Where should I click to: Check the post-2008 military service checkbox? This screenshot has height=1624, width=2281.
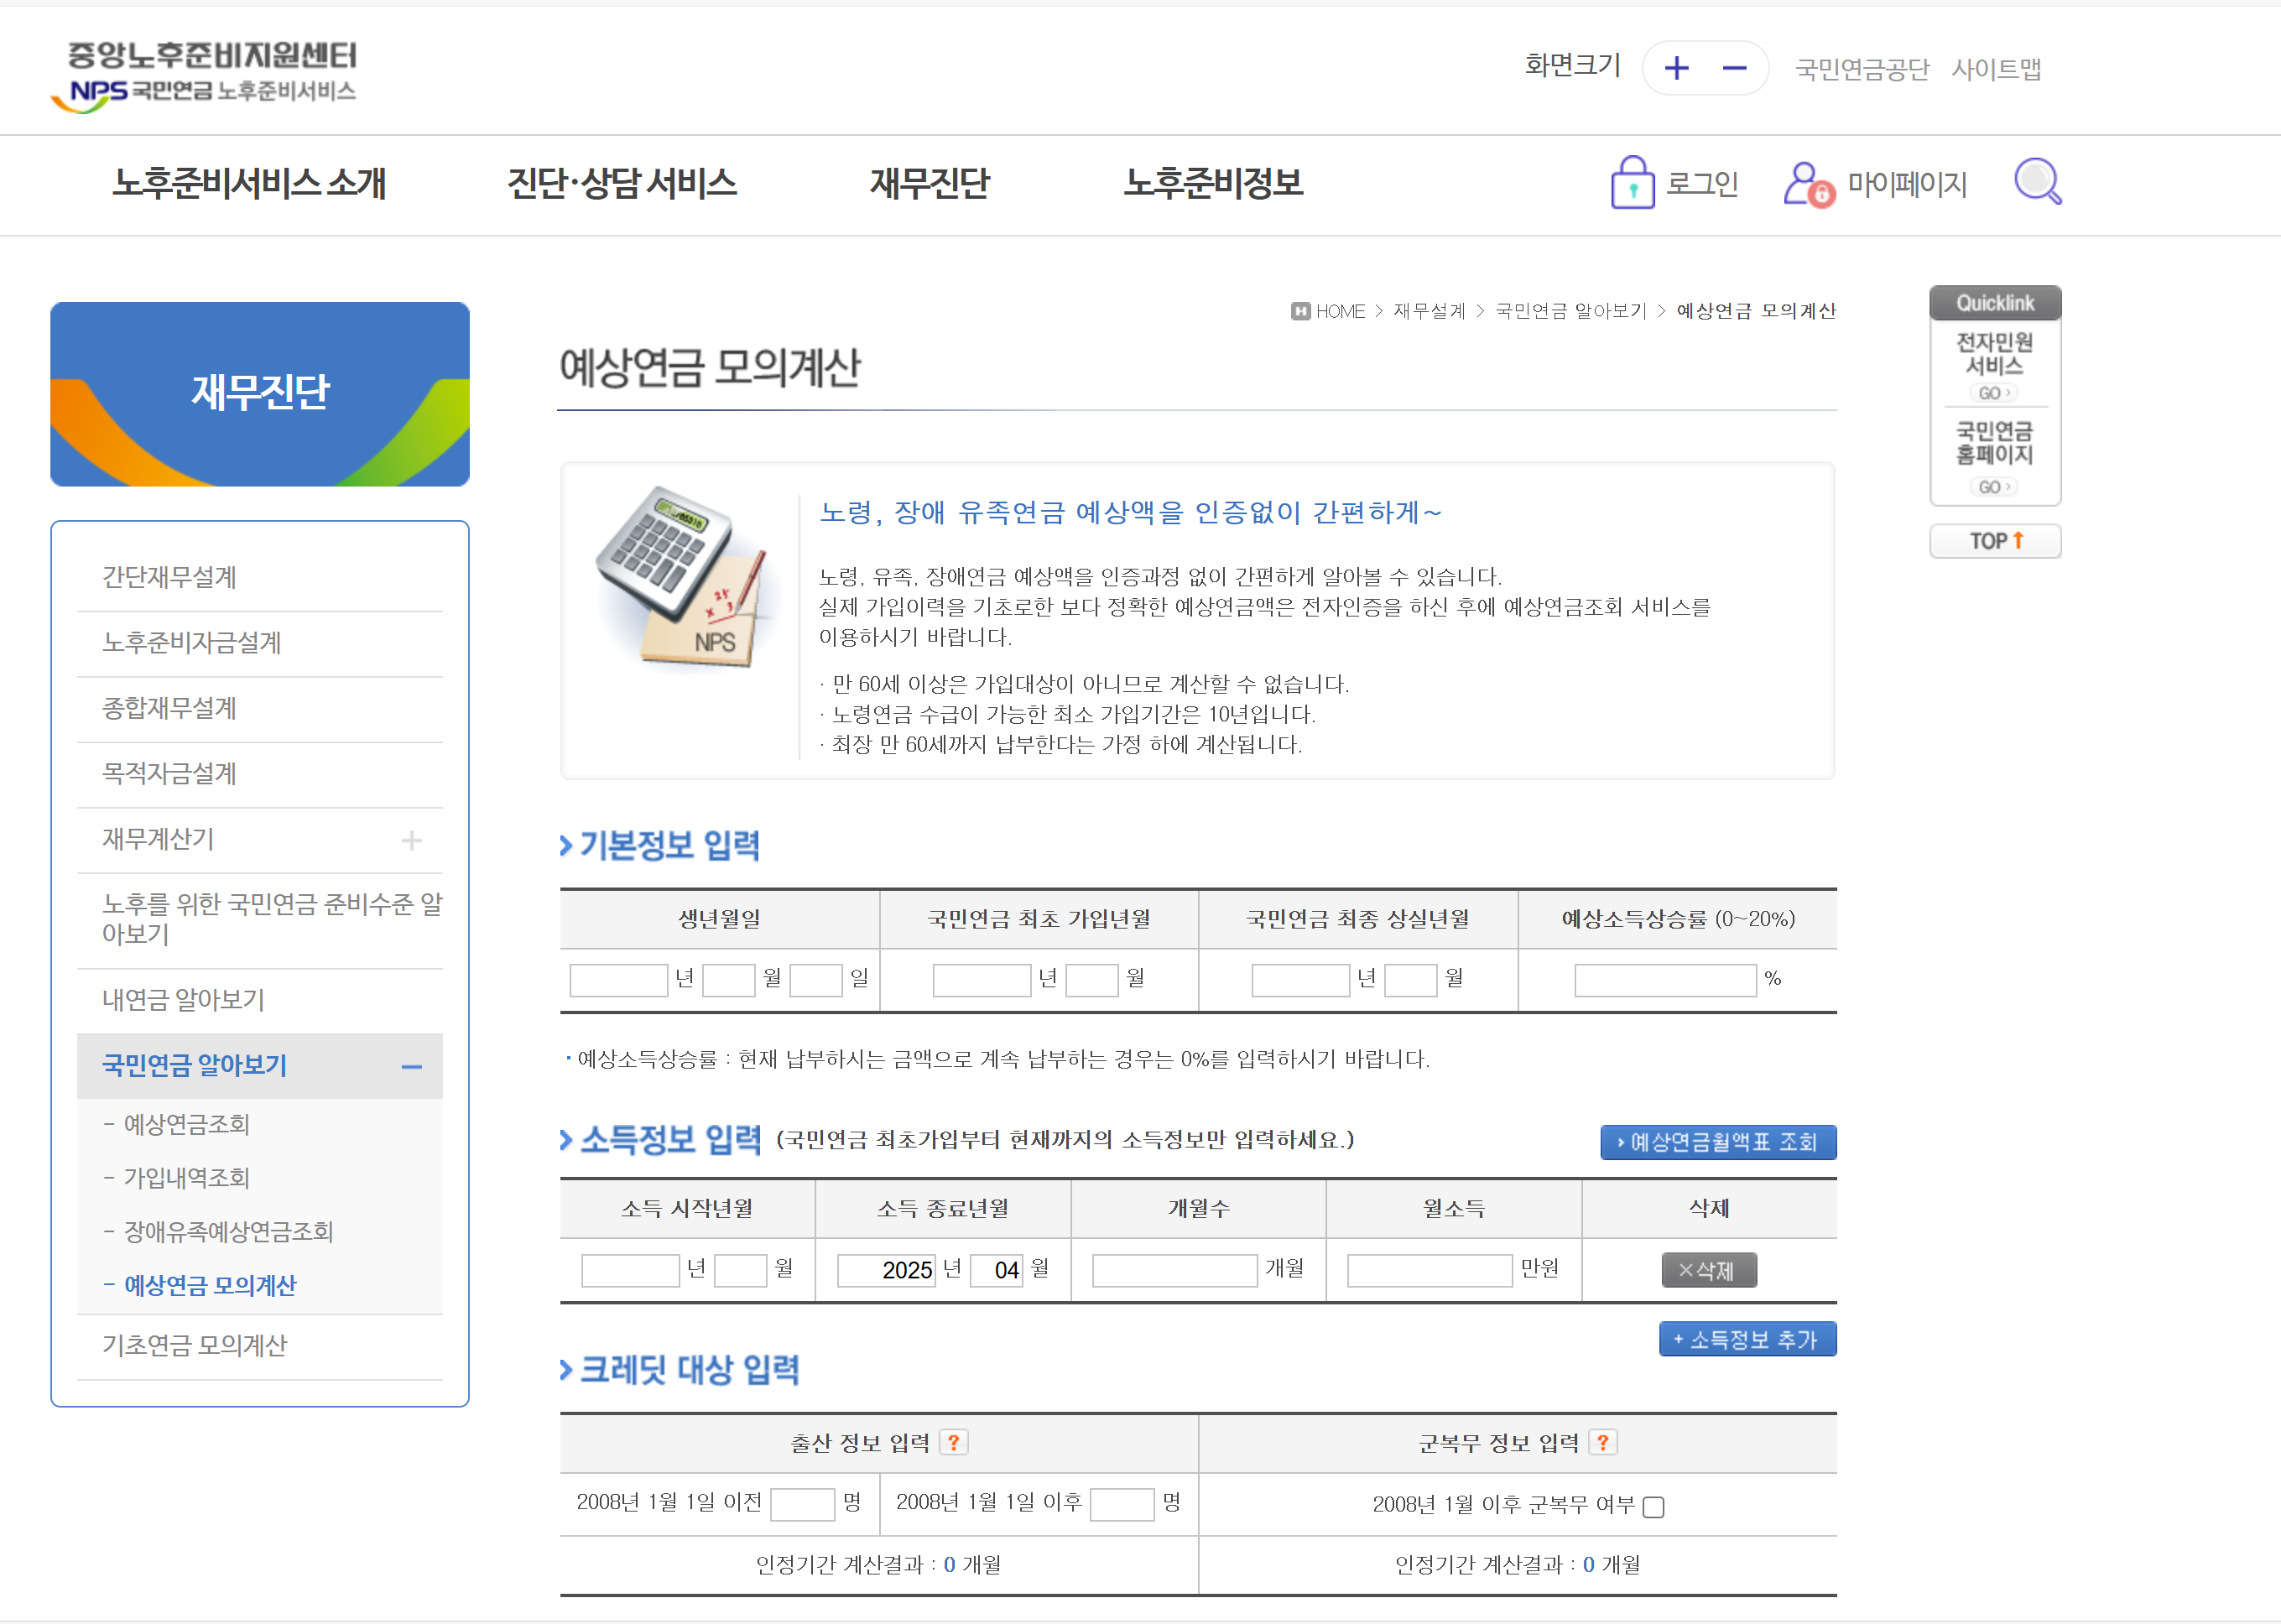[x=1654, y=1507]
